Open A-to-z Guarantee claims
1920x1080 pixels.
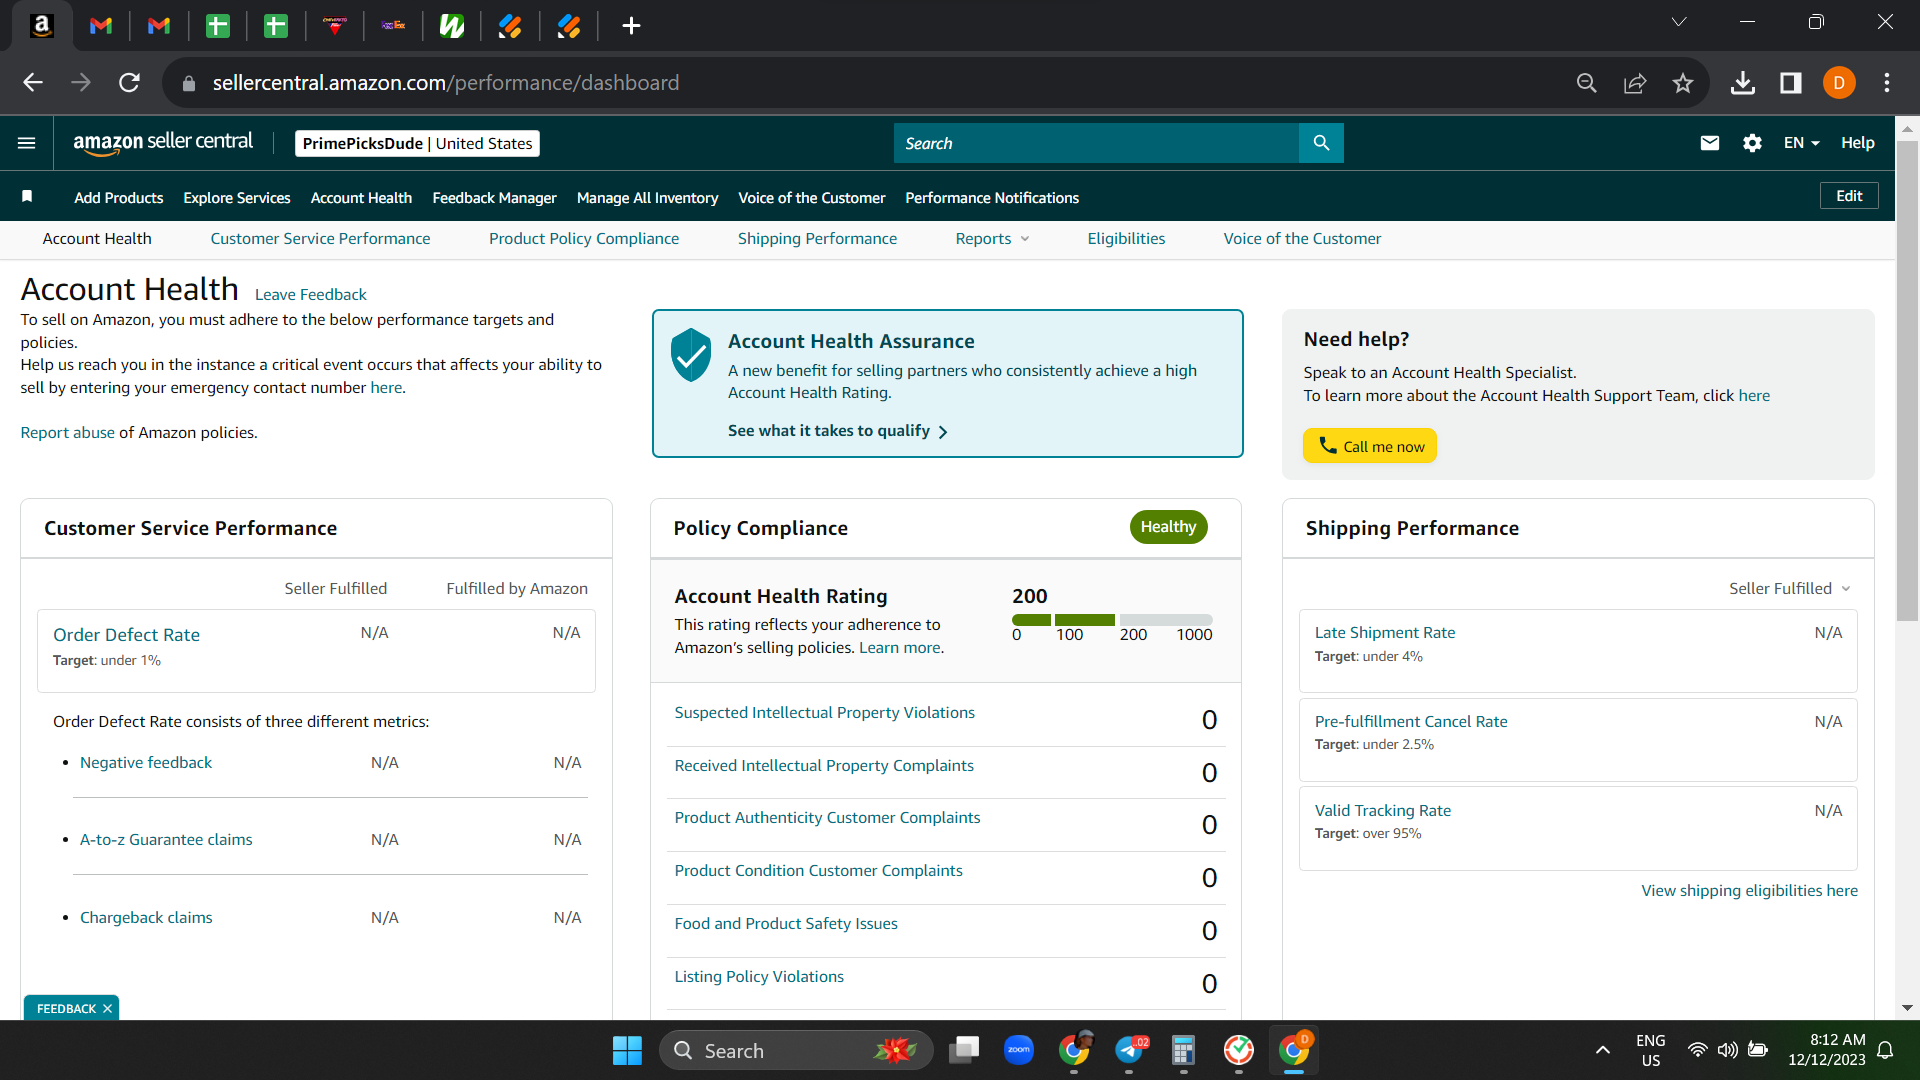[x=166, y=840]
